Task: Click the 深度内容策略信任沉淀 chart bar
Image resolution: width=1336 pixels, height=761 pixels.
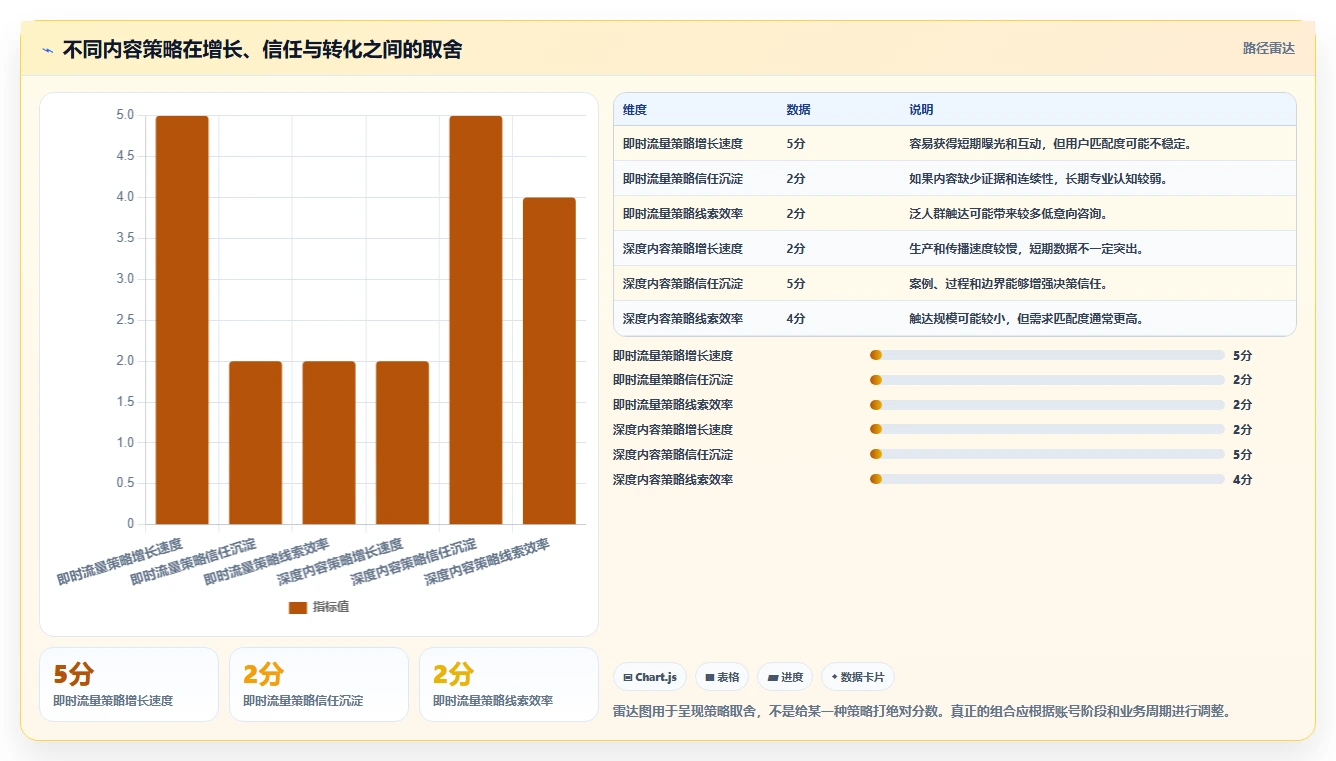Action: point(476,320)
